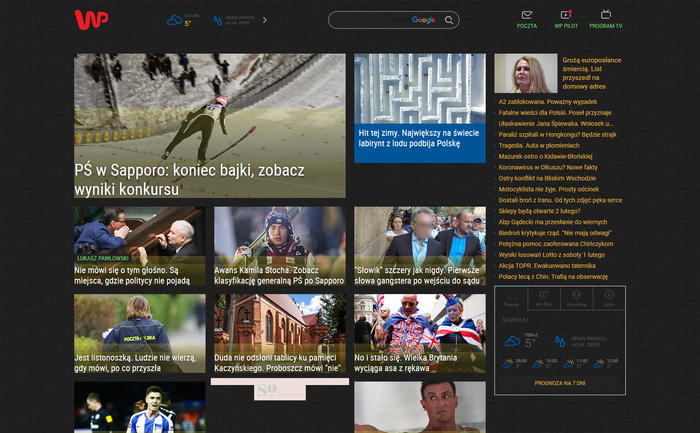Open 'Akcja TOPR. Ewakuowano taternika' link
The image size is (700, 433).
pyautogui.click(x=547, y=266)
